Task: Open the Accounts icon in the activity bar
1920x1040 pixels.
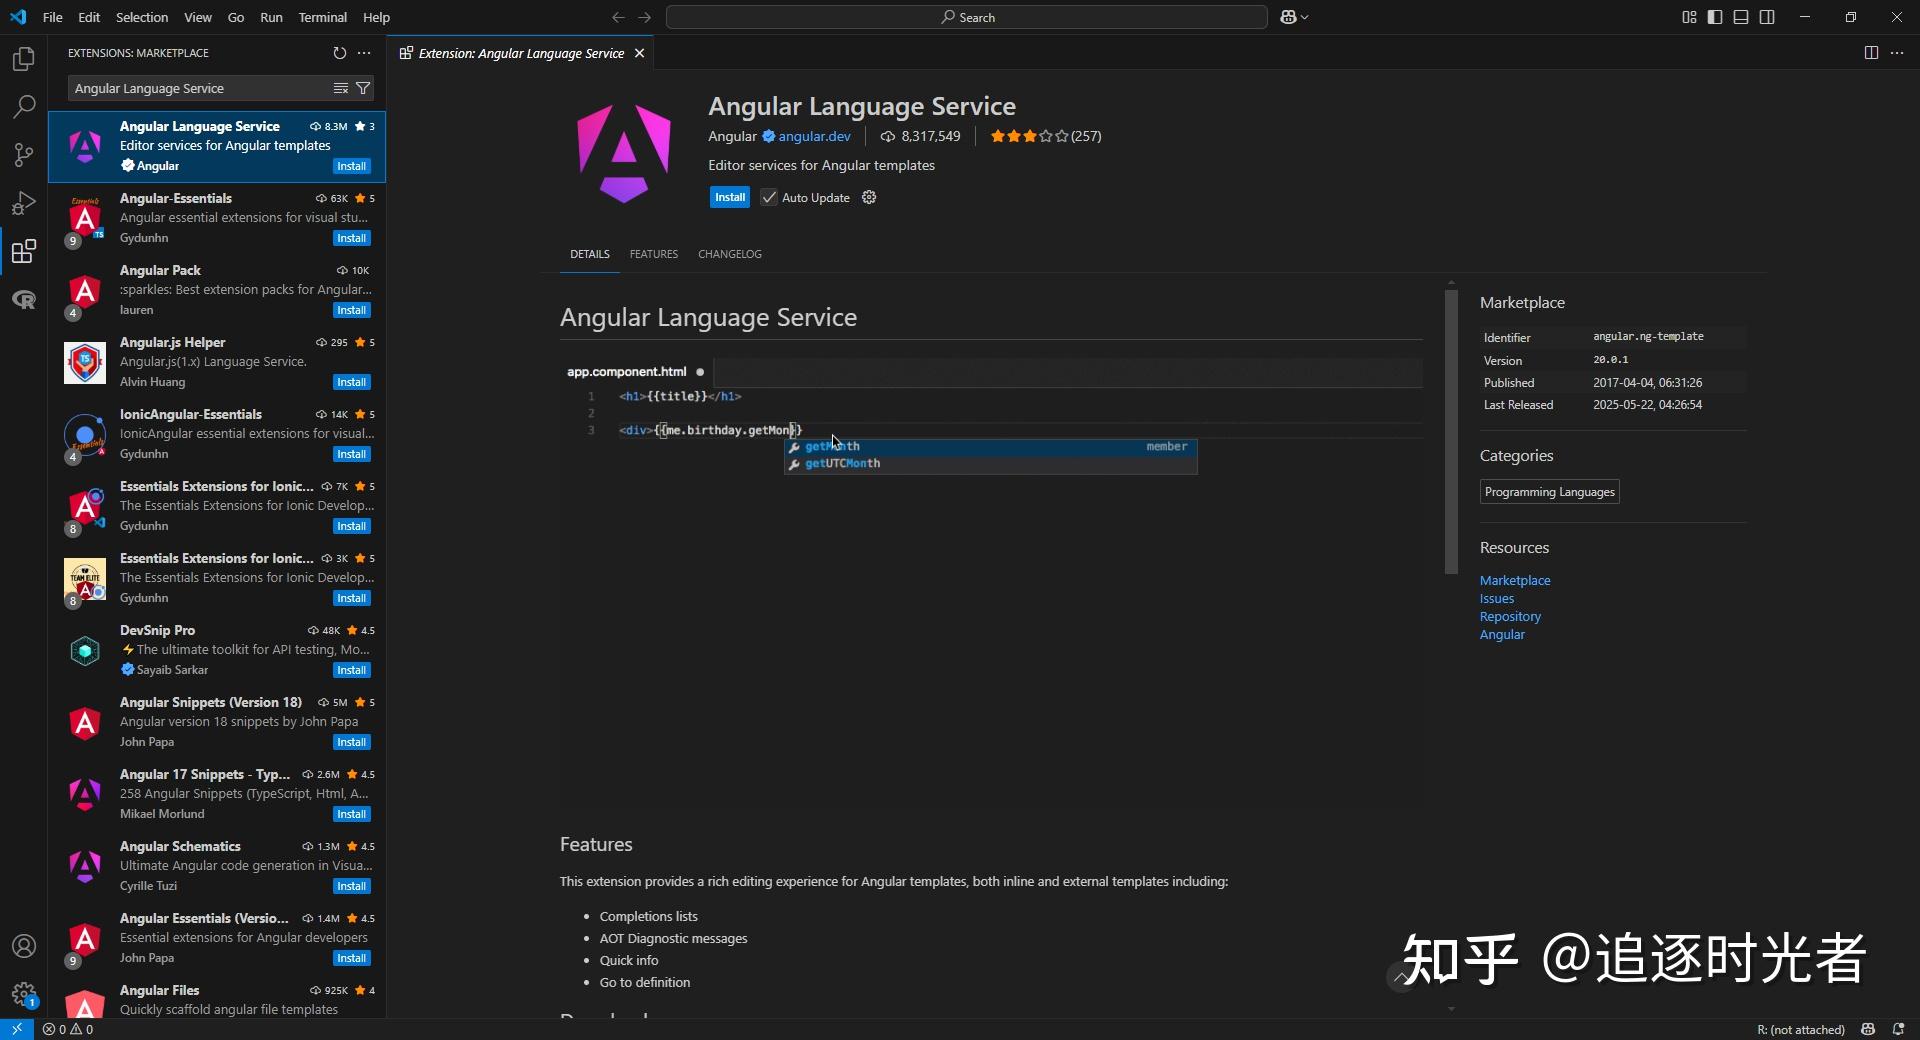Action: point(23,946)
